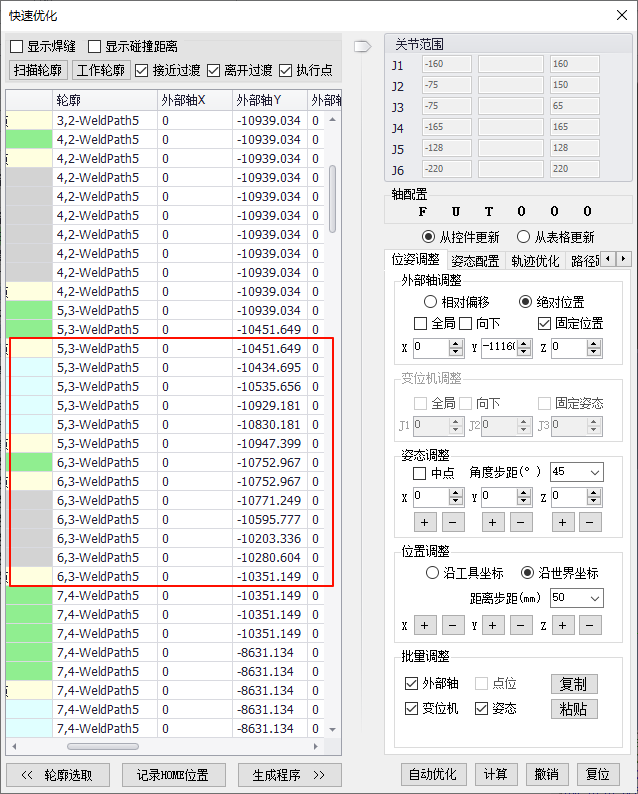Screen dimensions: 638x794
Task: Click the 生成程序 button
Action: tap(289, 775)
